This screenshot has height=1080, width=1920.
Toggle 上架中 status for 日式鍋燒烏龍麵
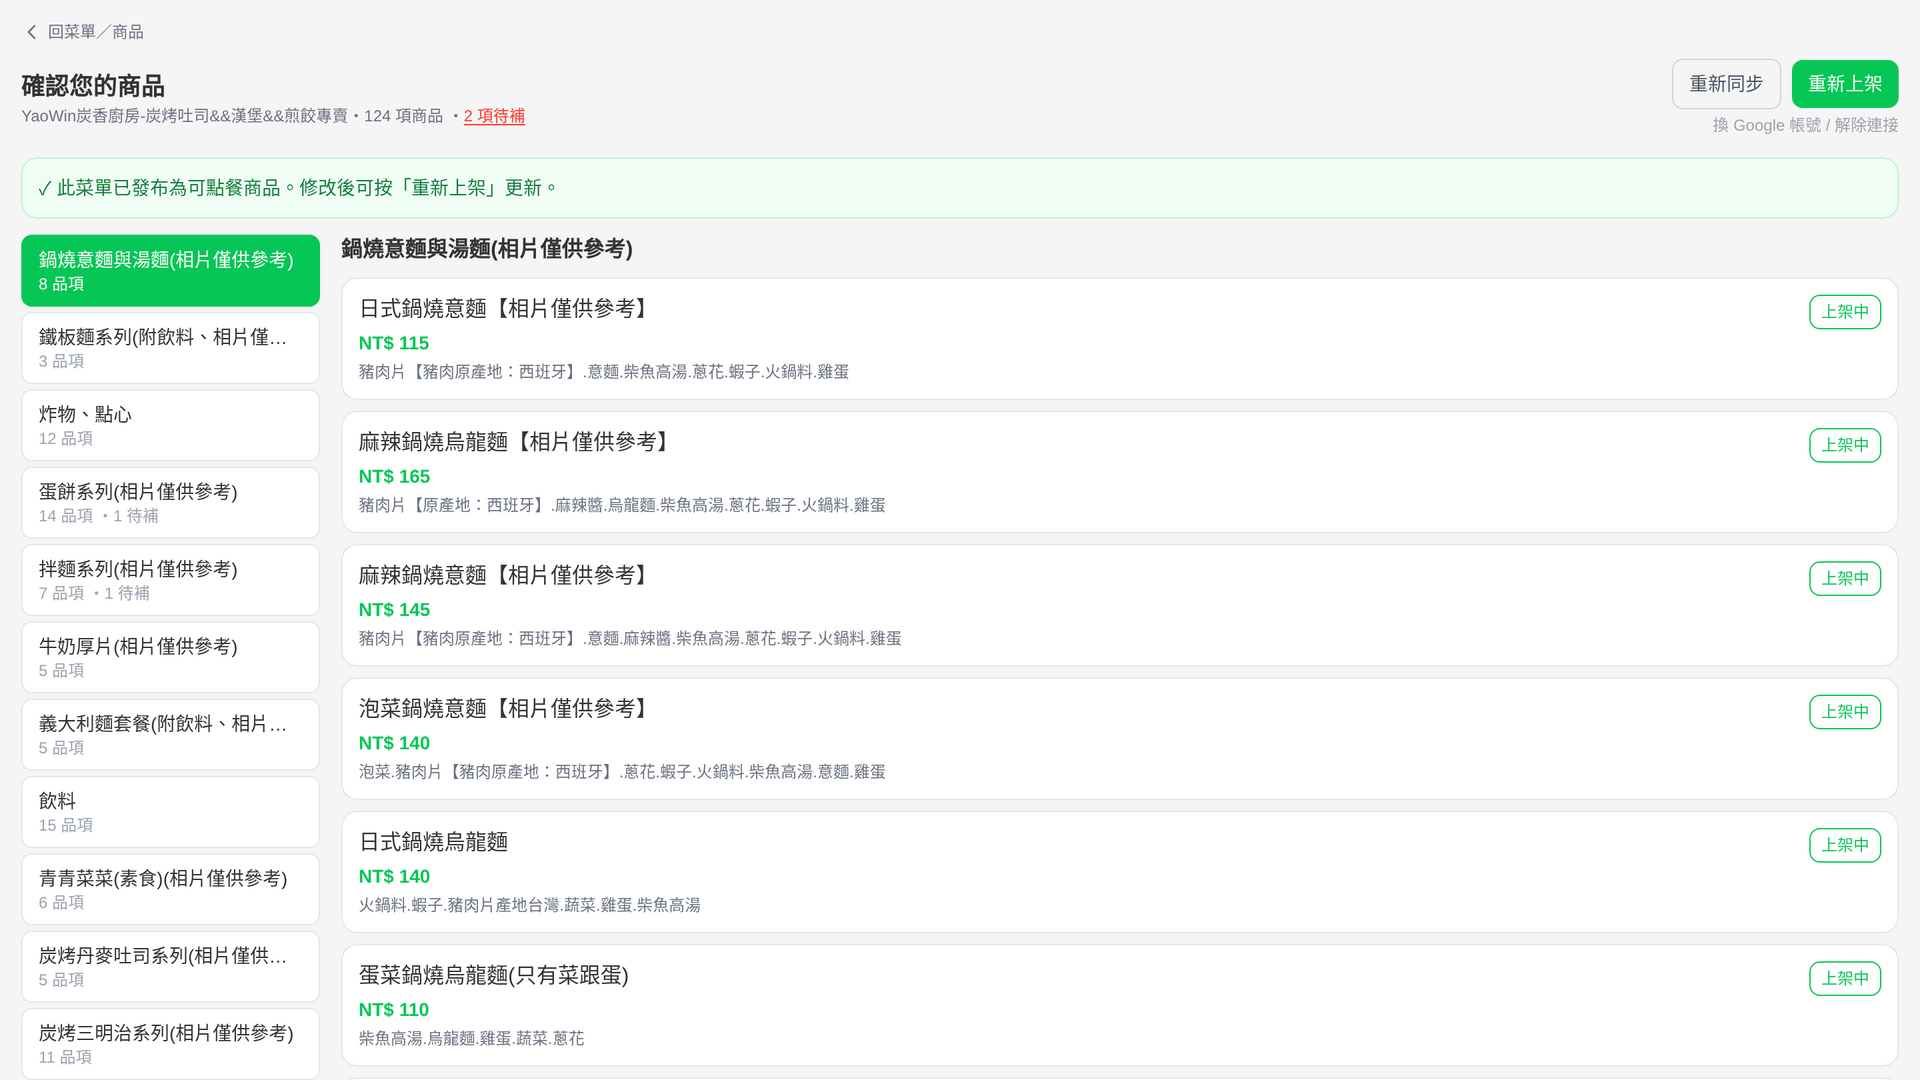(x=1845, y=845)
